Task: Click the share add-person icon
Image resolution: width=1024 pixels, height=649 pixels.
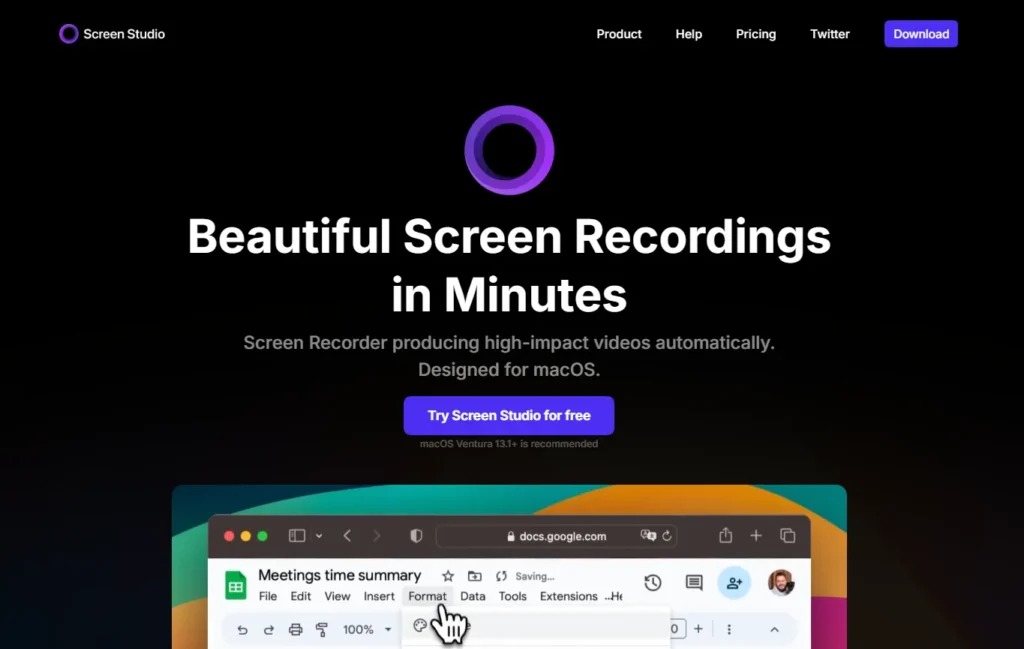Action: click(x=734, y=582)
